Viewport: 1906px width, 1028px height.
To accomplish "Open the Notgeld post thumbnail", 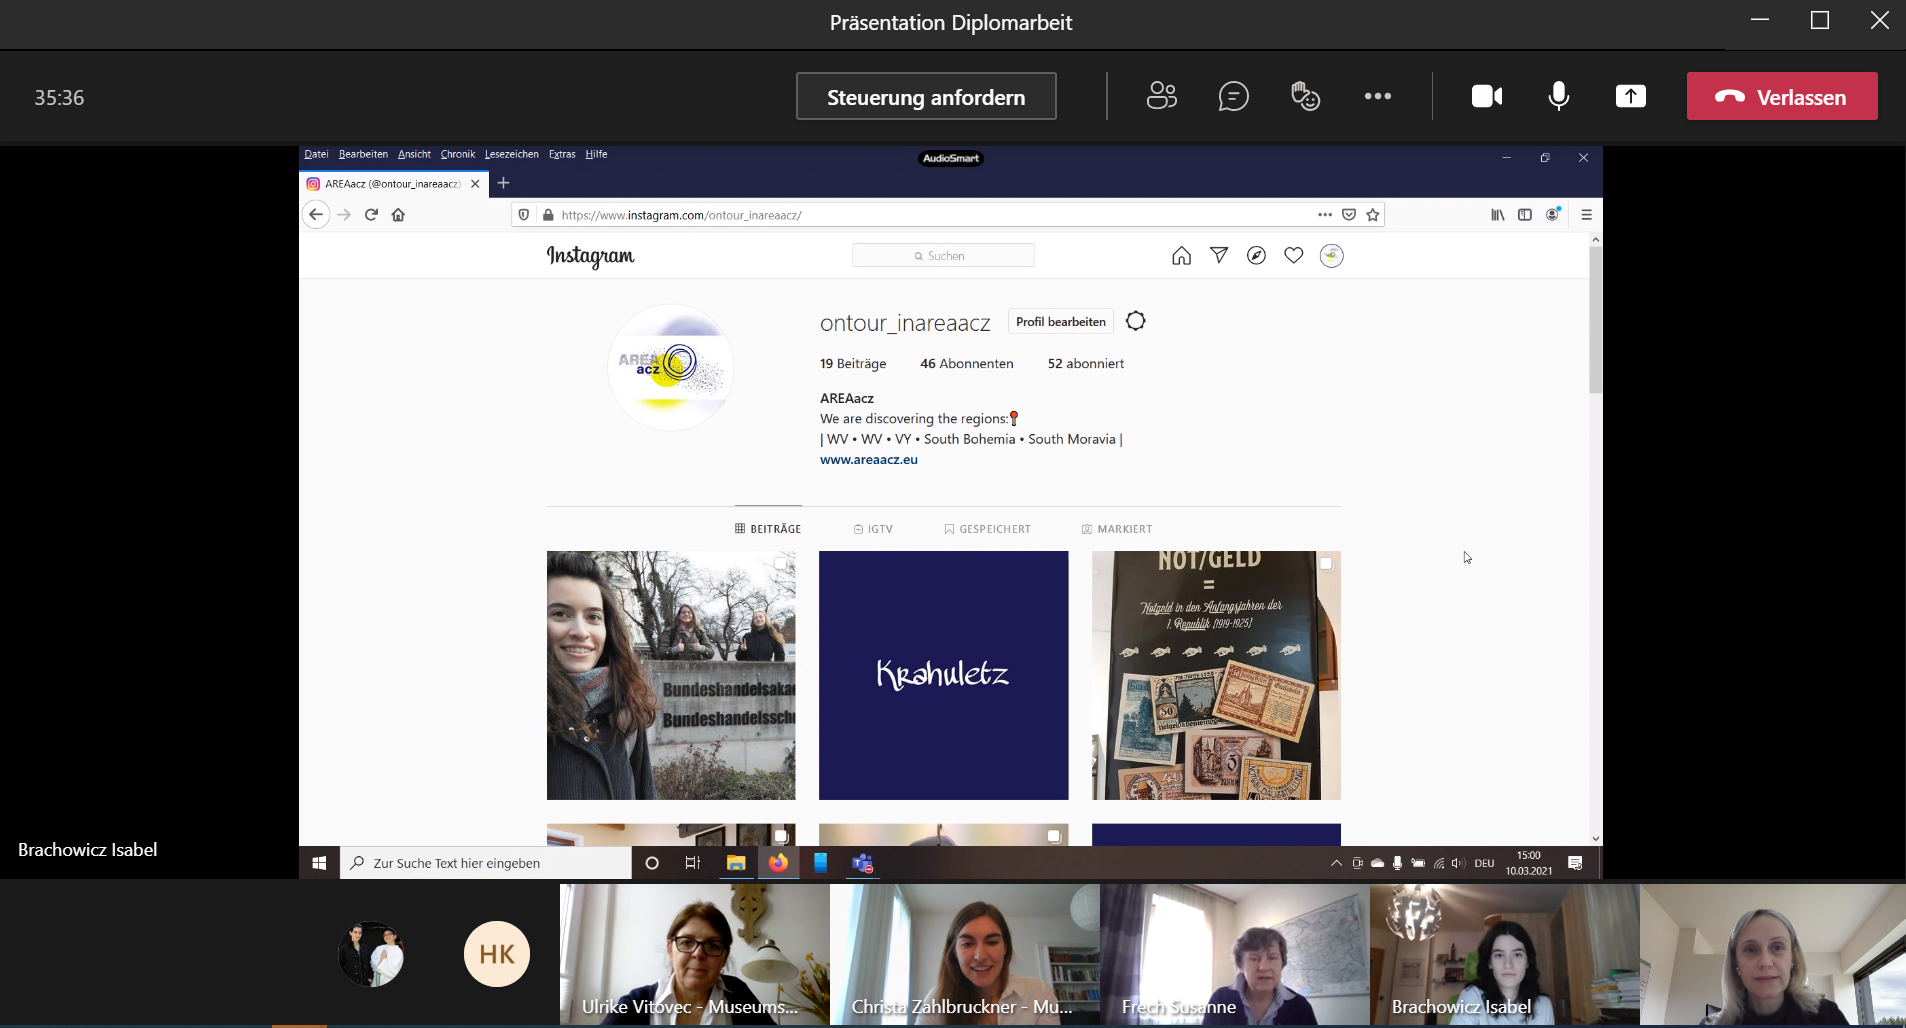I will 1216,675.
